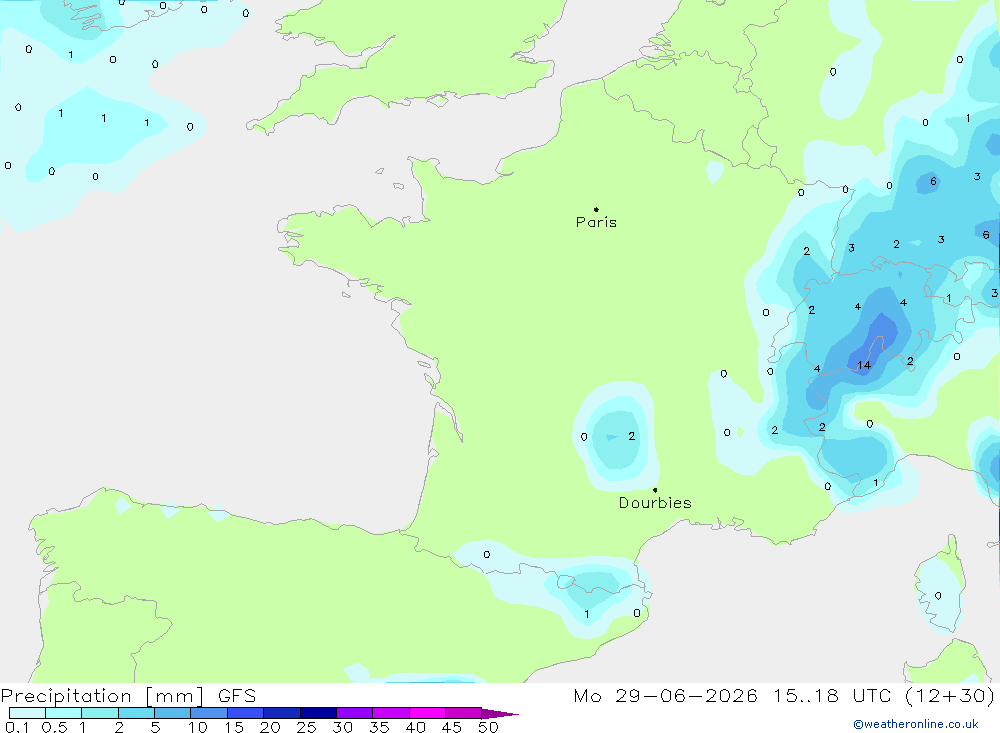The height and width of the screenshot is (733, 1000).
Task: Click the '15..18 UTC' time range text
Action: click(832, 696)
